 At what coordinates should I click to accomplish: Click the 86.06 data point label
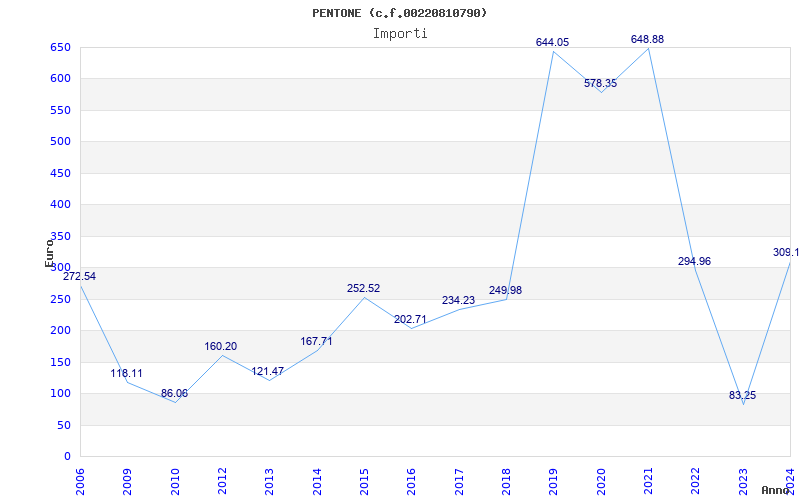tap(174, 393)
